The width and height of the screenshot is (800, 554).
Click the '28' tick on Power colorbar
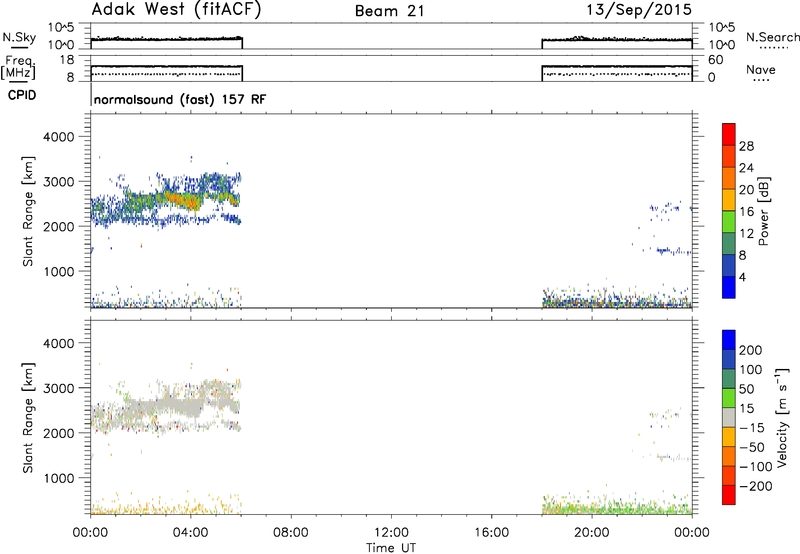(746, 146)
